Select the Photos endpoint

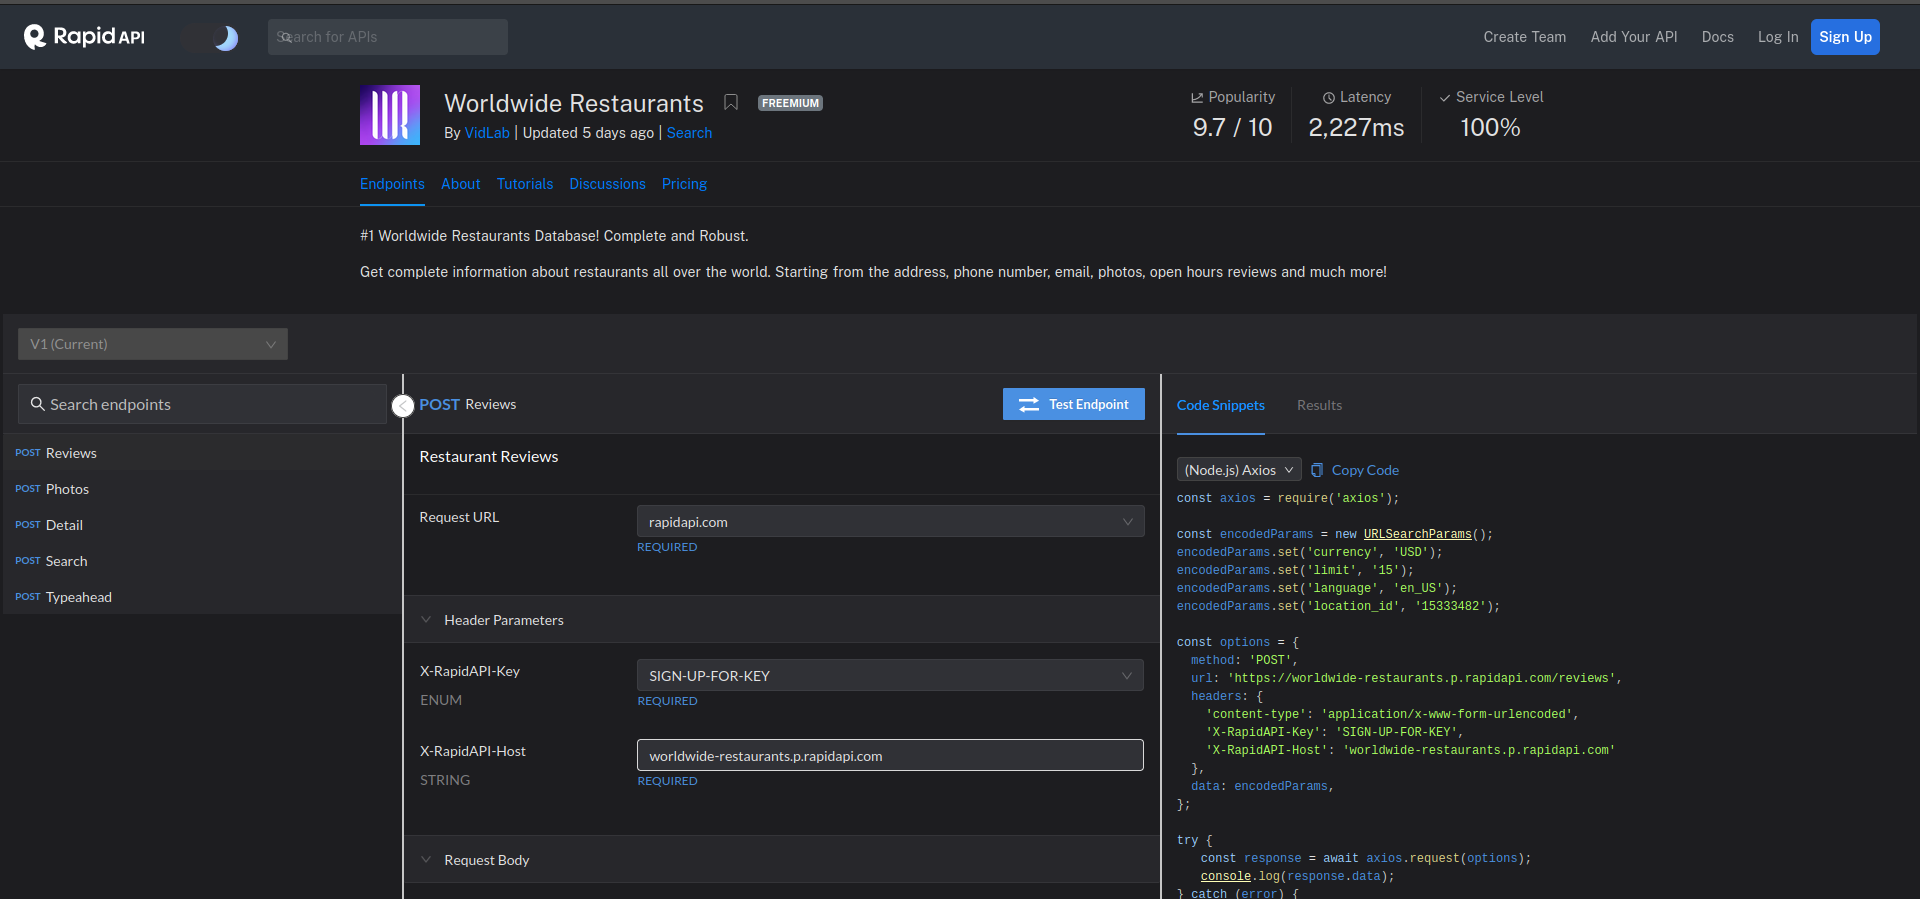click(202, 489)
